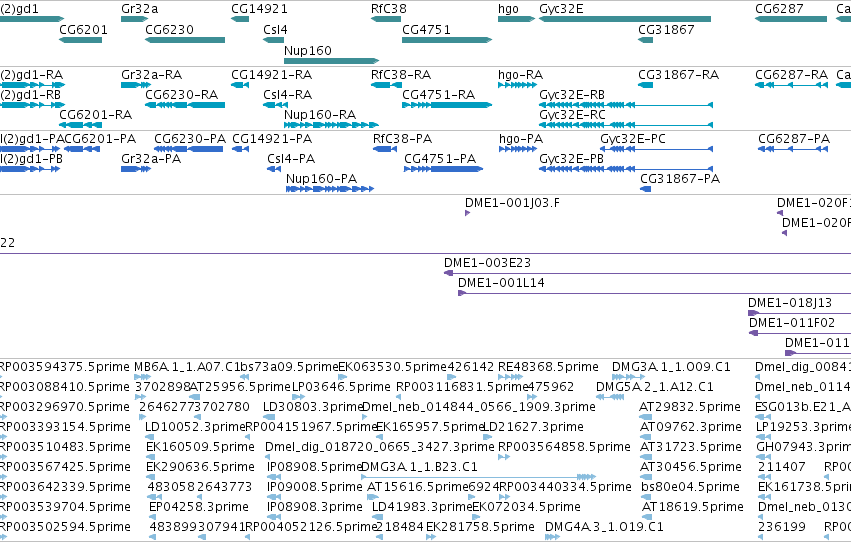Click the CG14921 gene feature
851x542 pixels.
[x=240, y=19]
